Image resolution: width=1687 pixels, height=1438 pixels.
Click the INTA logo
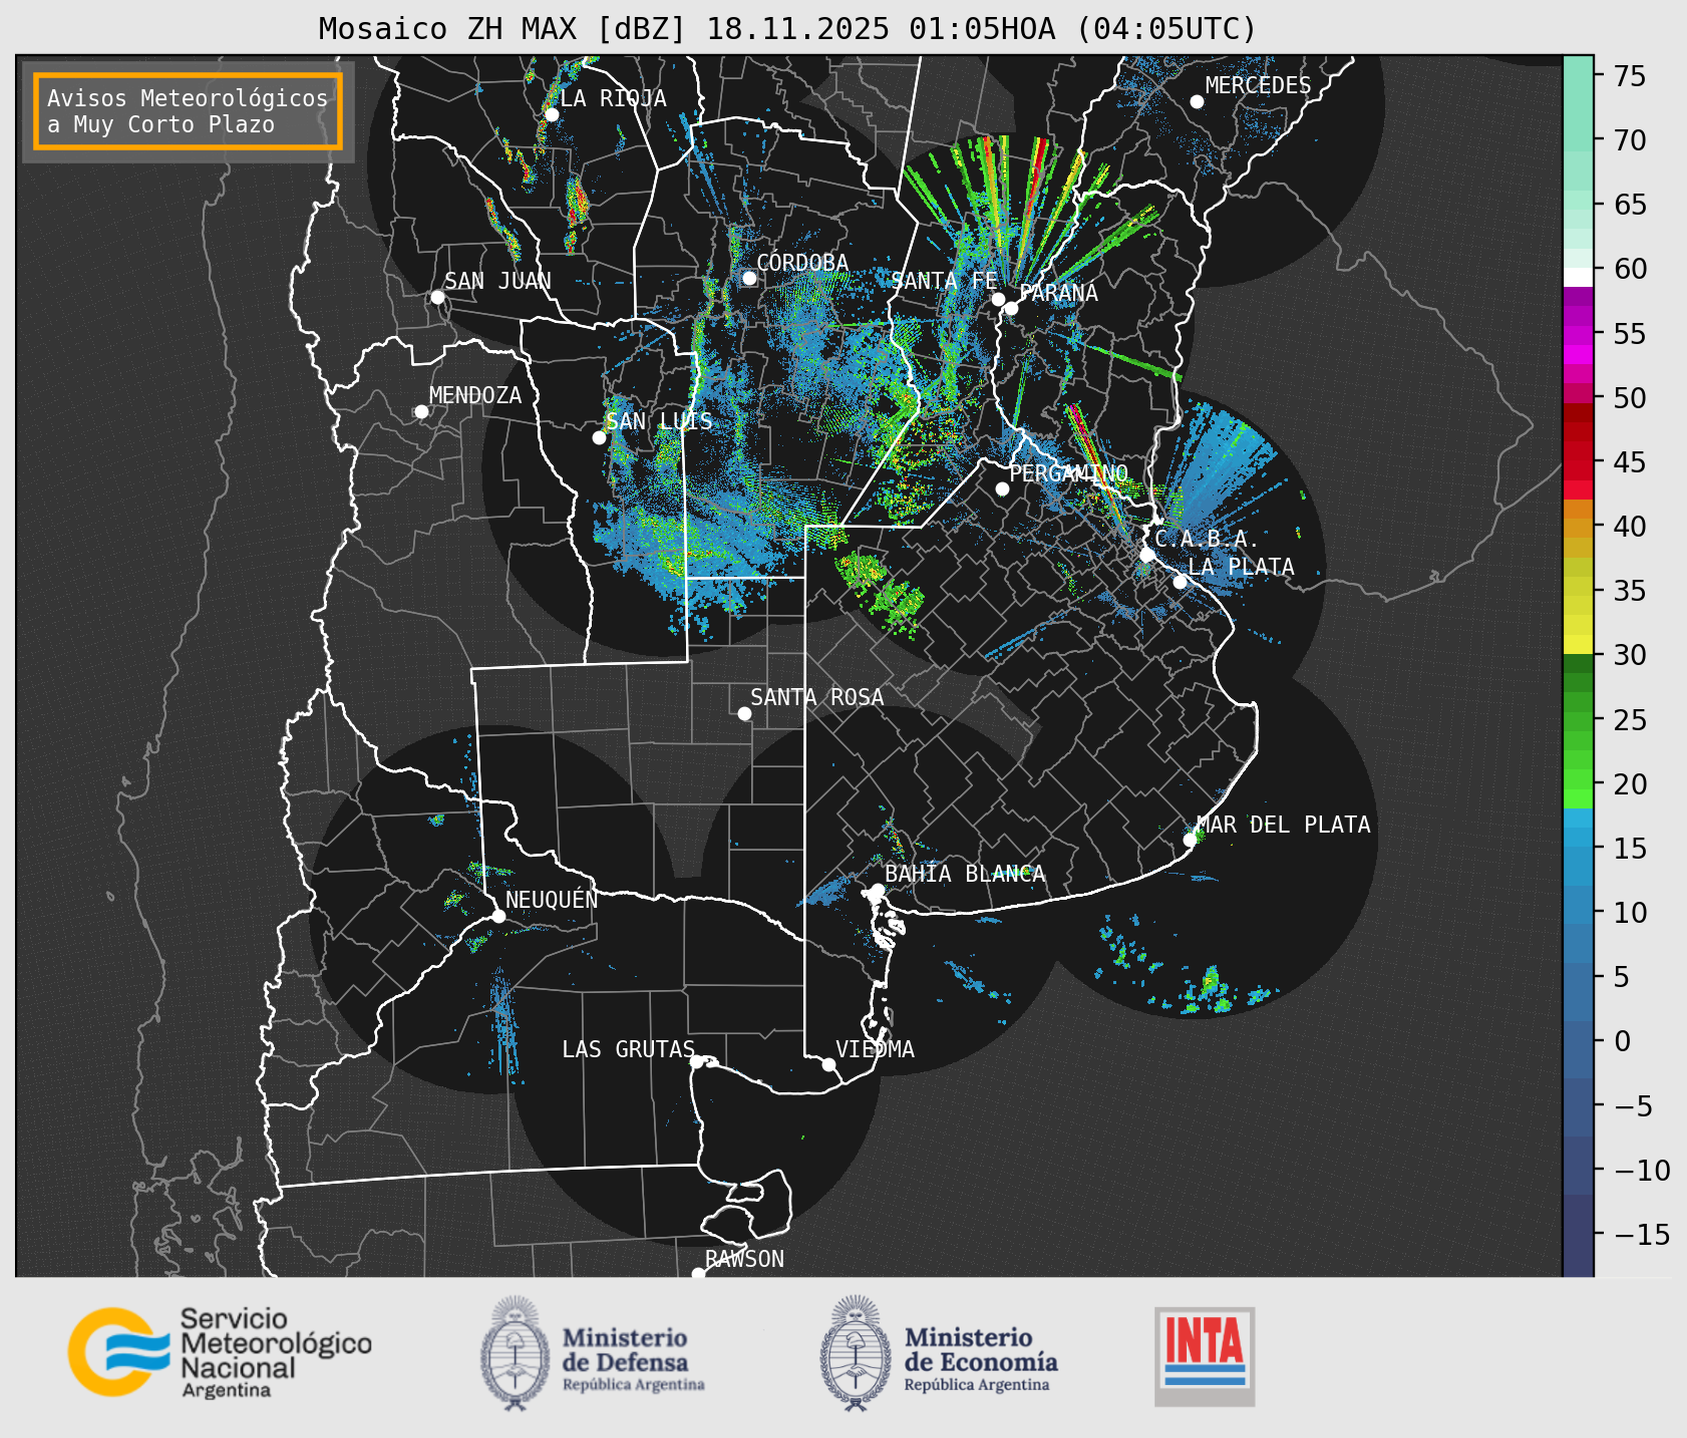click(1205, 1356)
